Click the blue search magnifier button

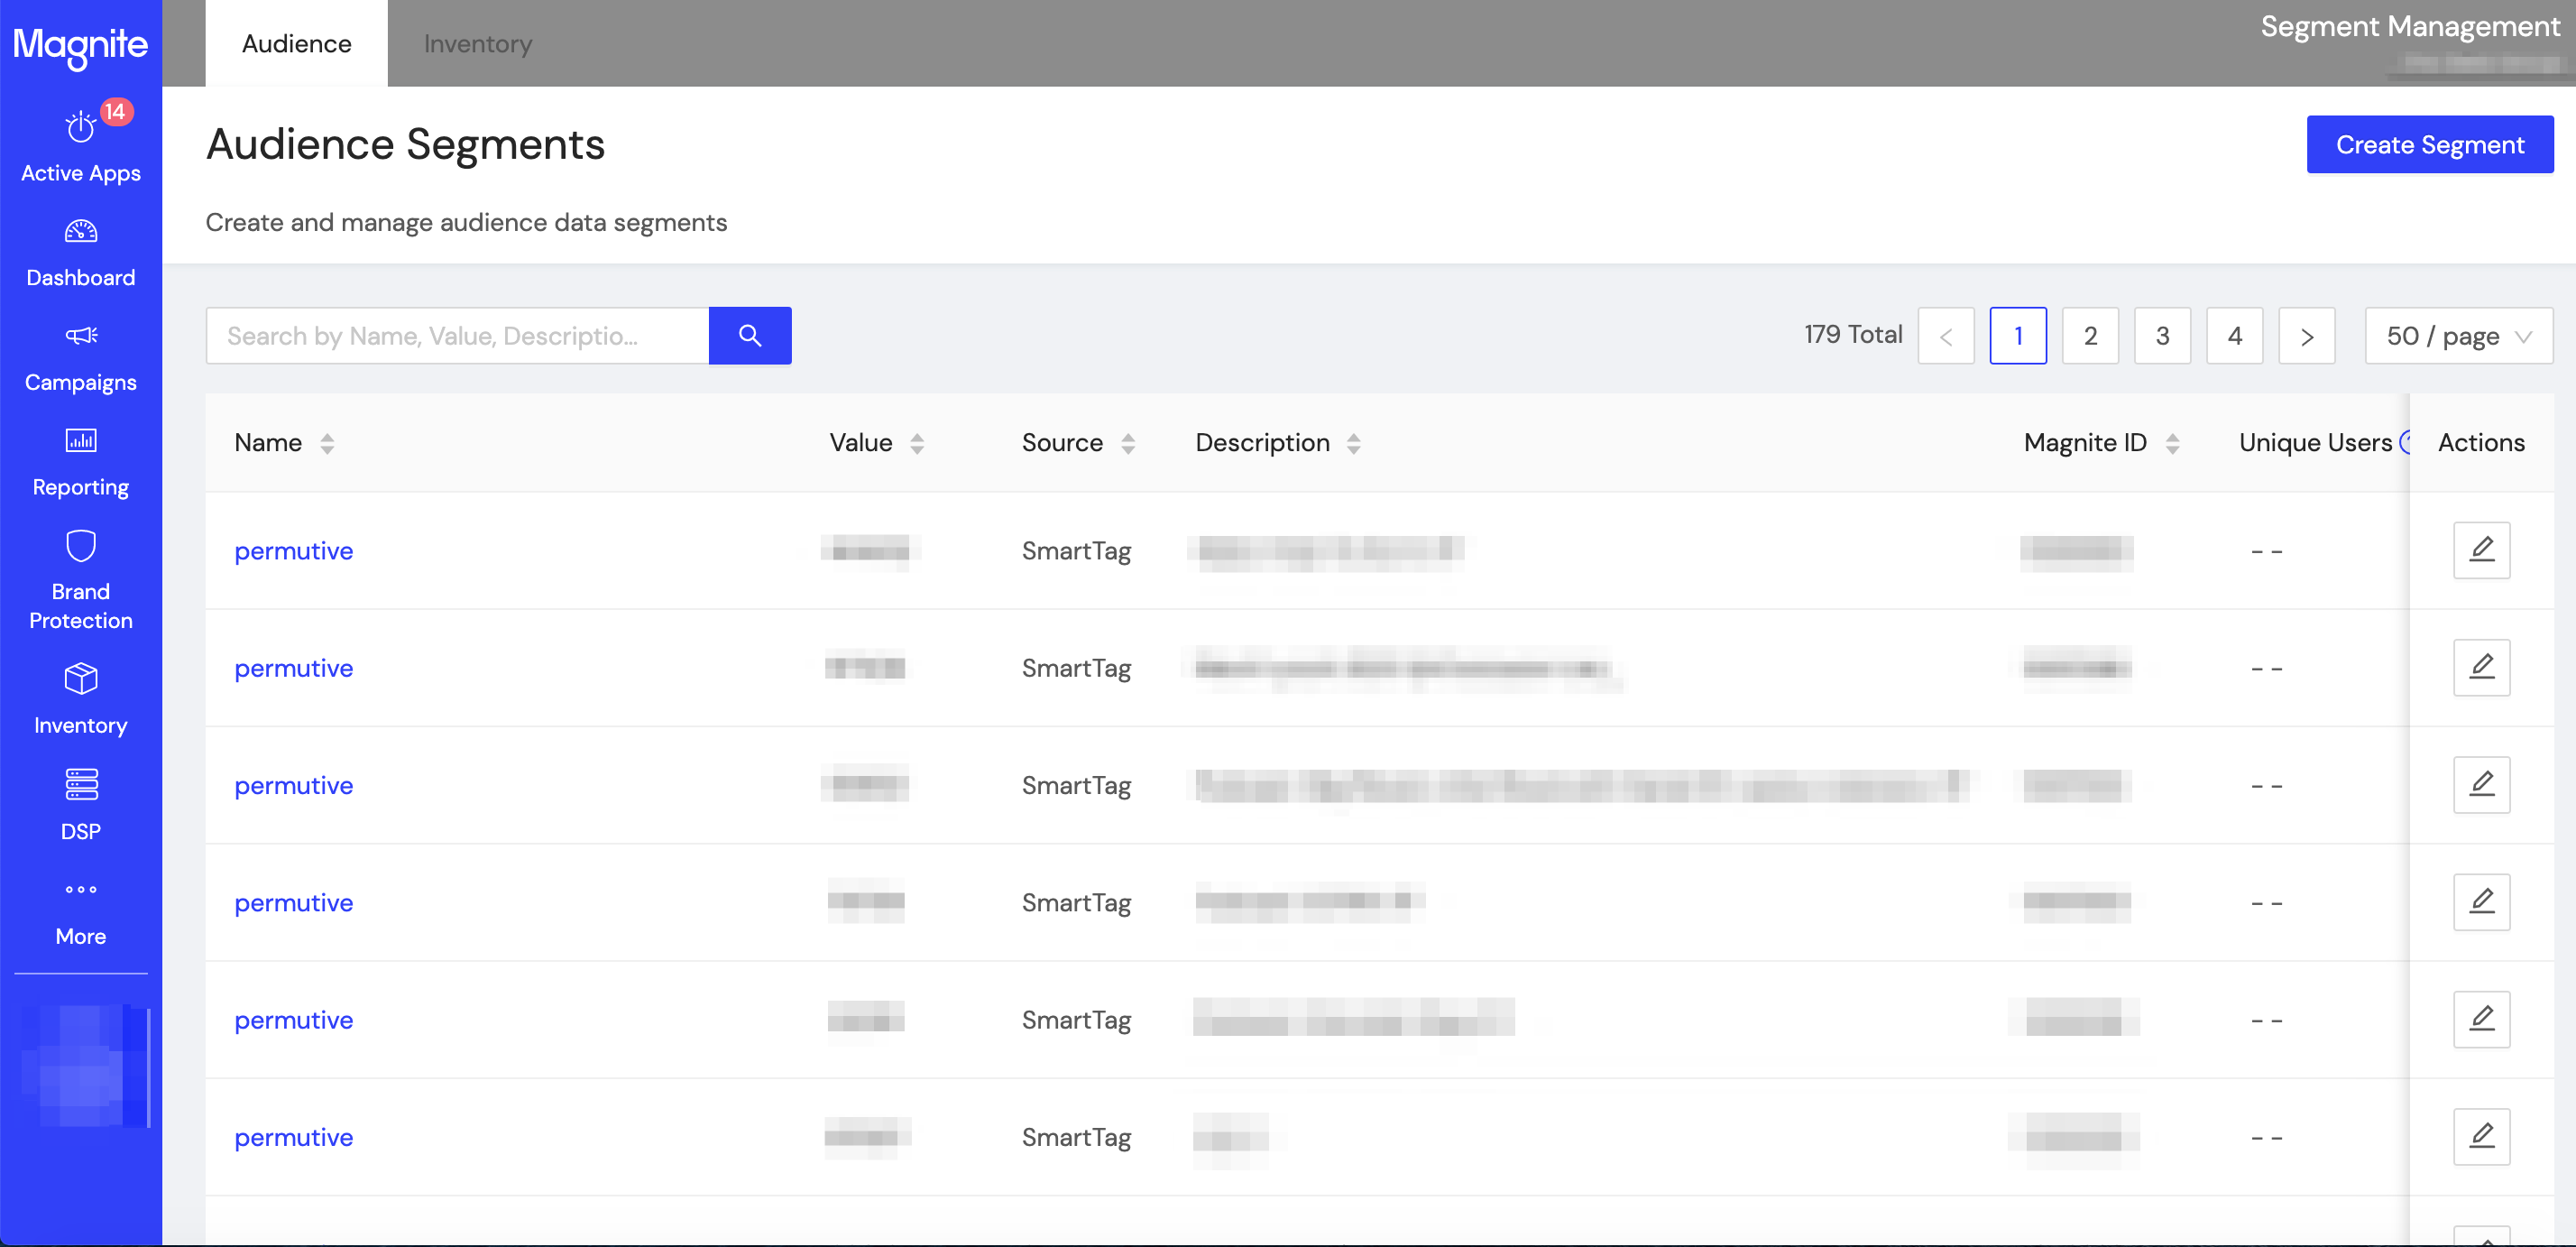click(750, 336)
